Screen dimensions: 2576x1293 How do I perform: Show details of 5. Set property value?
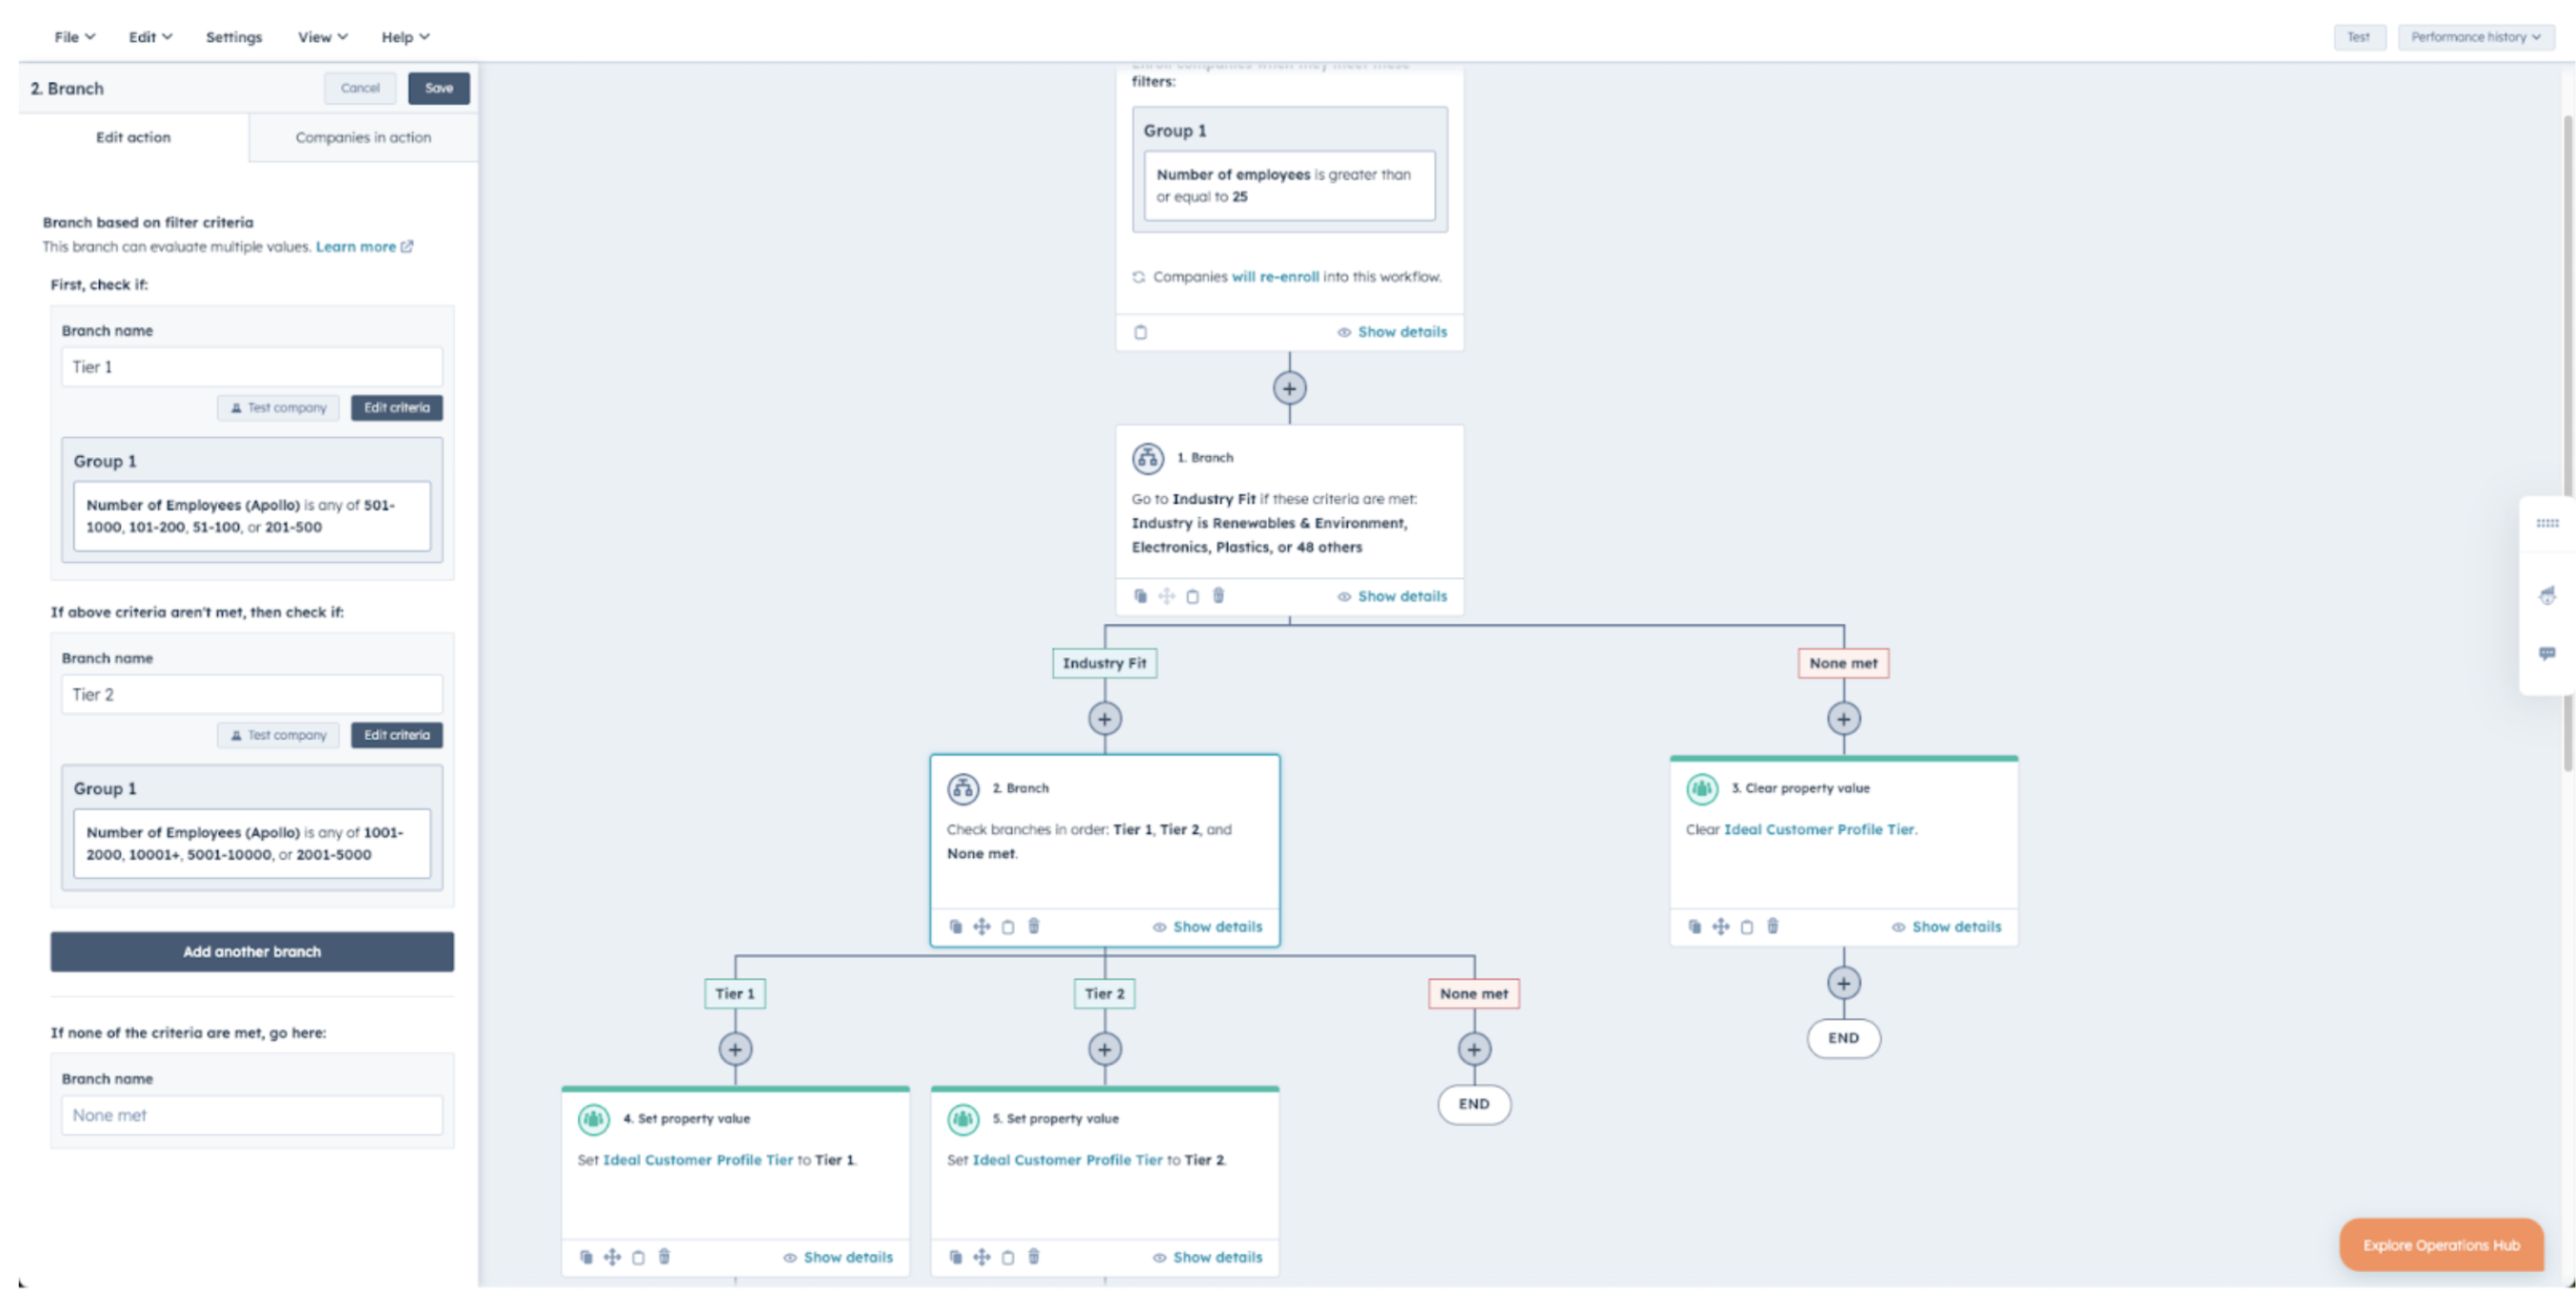click(x=1207, y=1257)
